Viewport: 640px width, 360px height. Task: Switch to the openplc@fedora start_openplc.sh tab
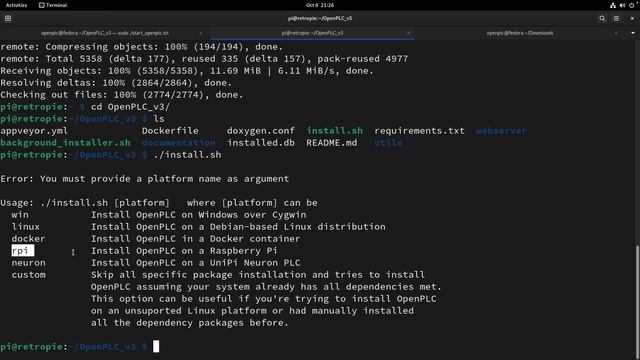pos(104,33)
